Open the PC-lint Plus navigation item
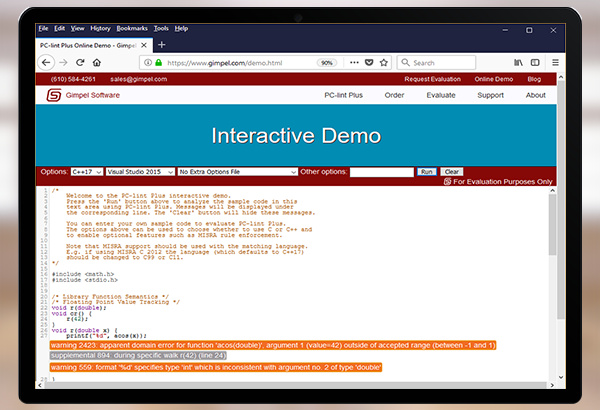 coord(343,95)
